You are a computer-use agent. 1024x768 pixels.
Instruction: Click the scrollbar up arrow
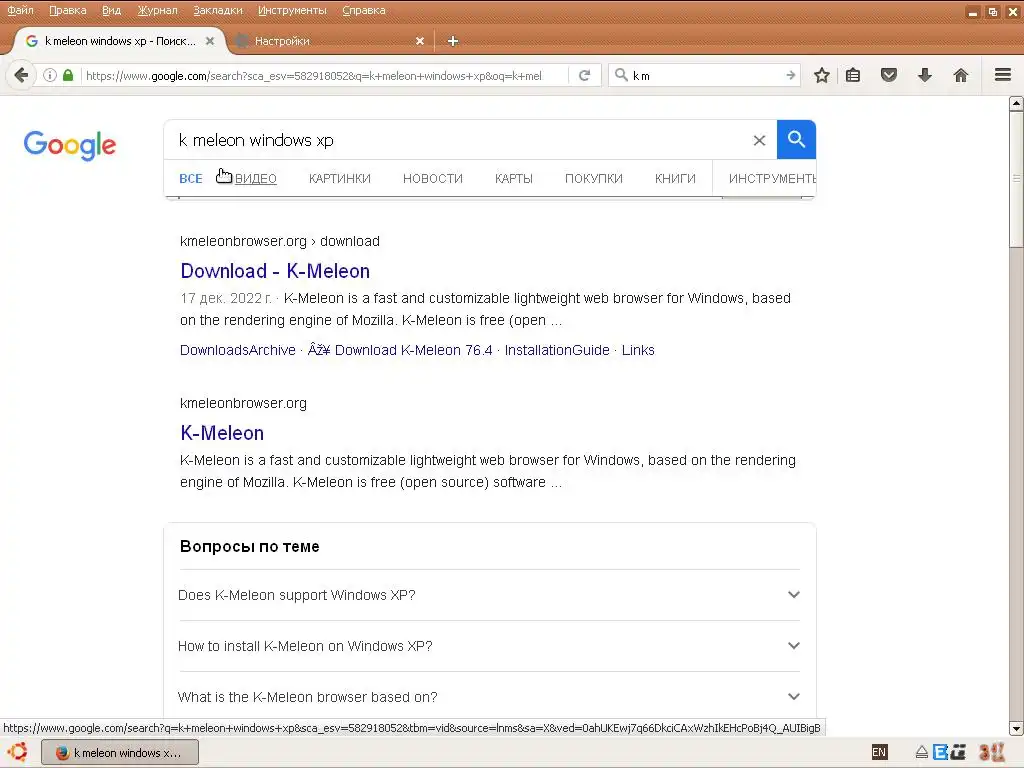coord(1016,103)
